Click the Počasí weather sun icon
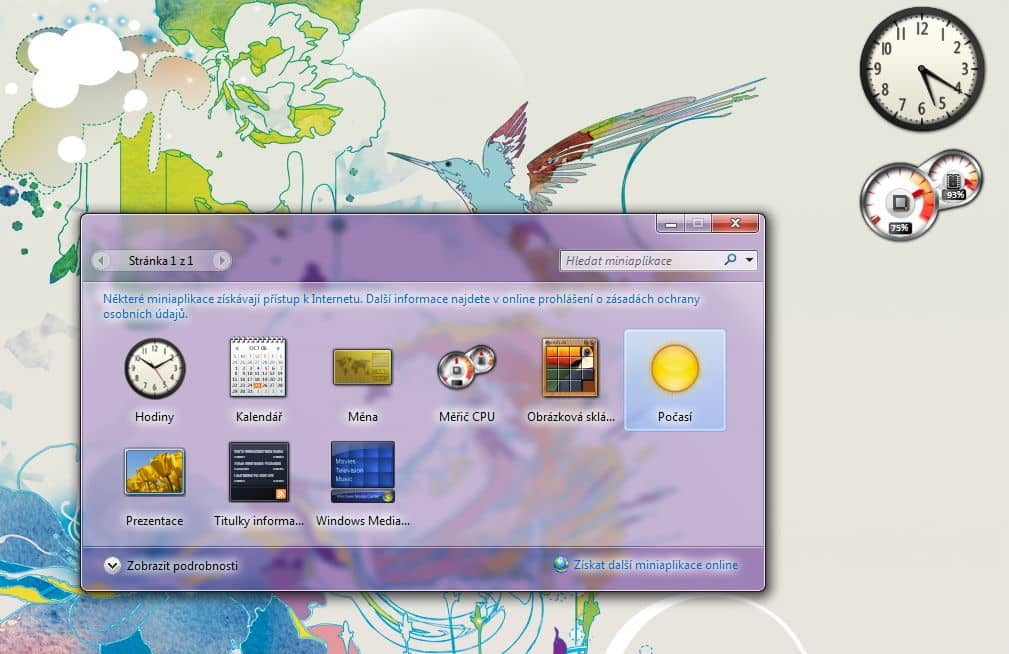The height and width of the screenshot is (654, 1009). tap(674, 368)
